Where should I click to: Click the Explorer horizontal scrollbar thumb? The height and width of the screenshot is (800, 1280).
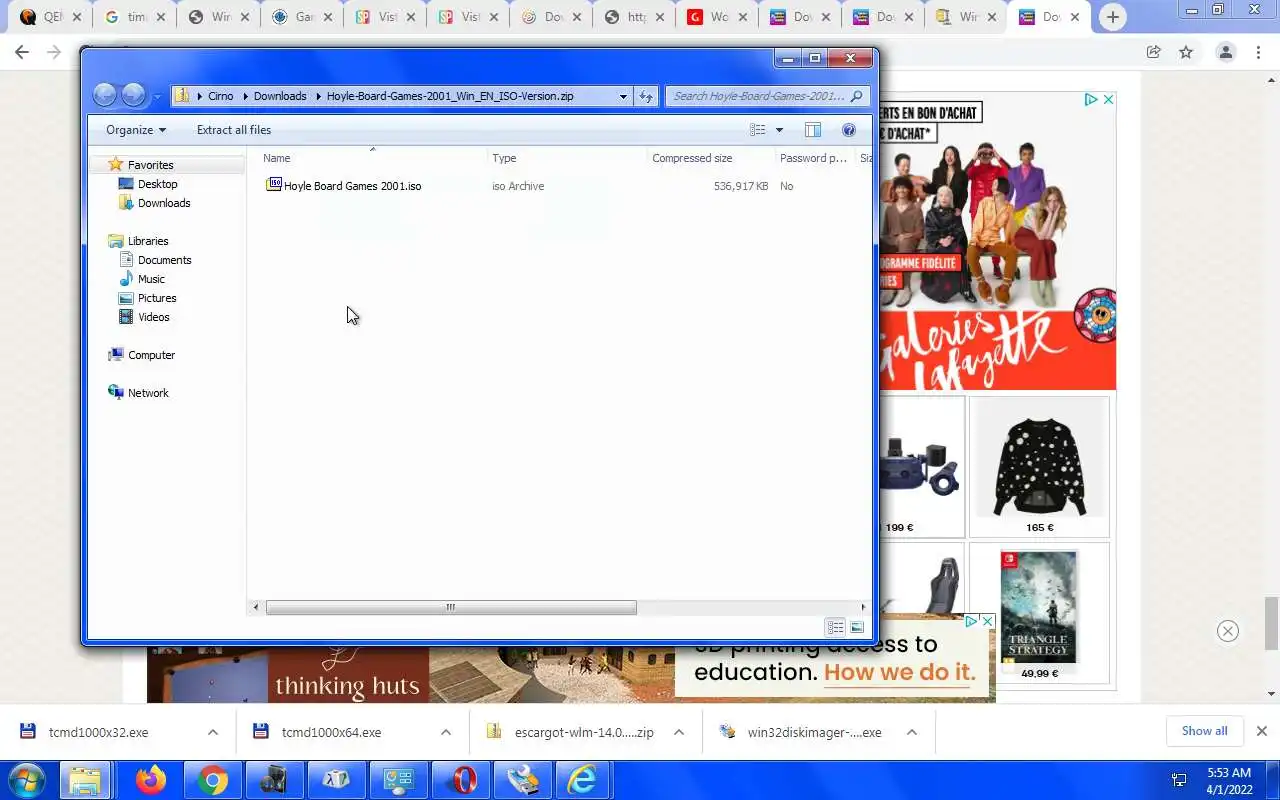[x=451, y=607]
